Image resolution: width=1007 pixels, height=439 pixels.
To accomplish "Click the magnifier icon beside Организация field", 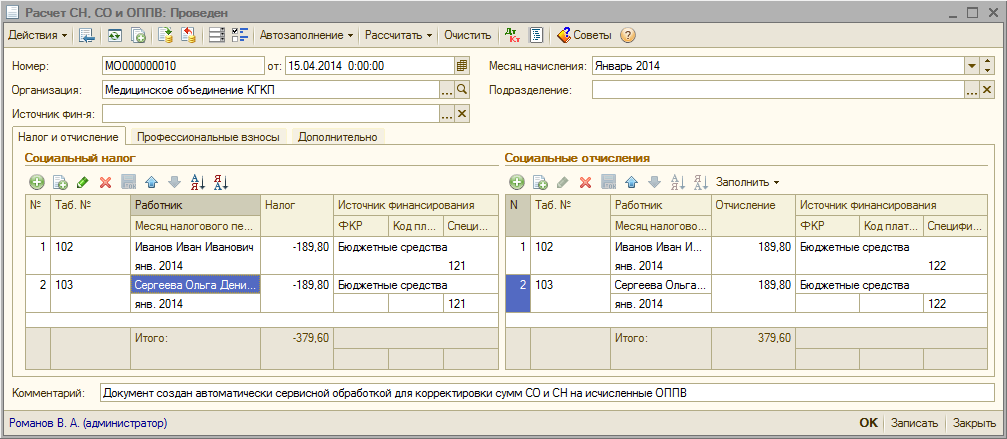I will pos(462,90).
